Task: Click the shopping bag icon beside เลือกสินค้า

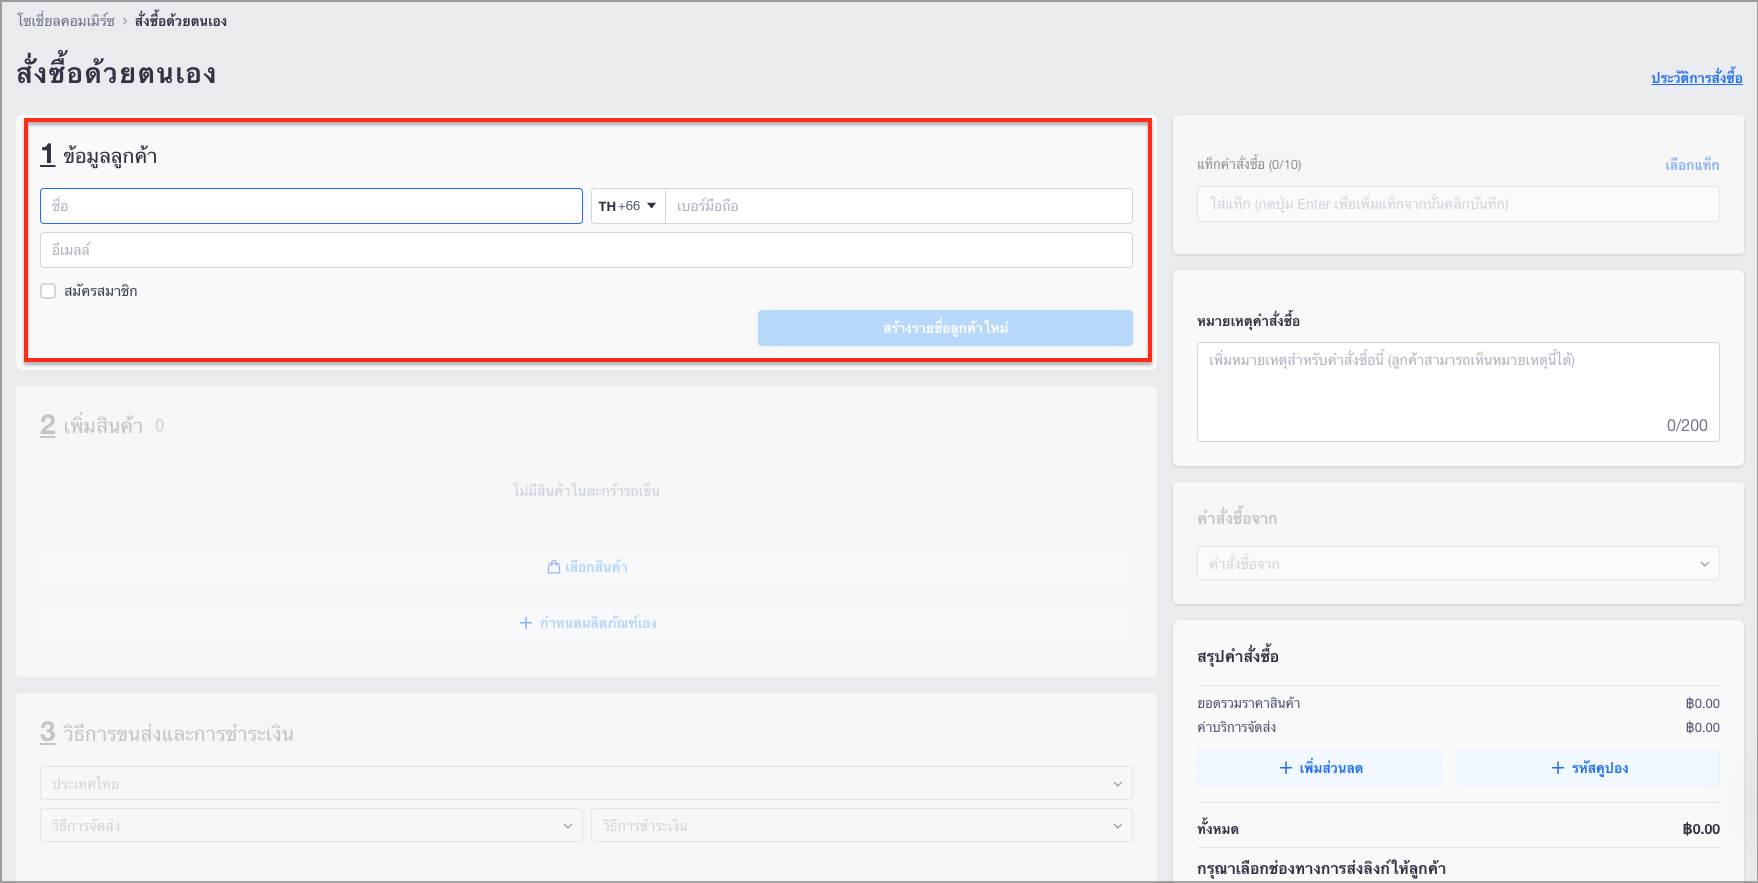Action: click(553, 567)
